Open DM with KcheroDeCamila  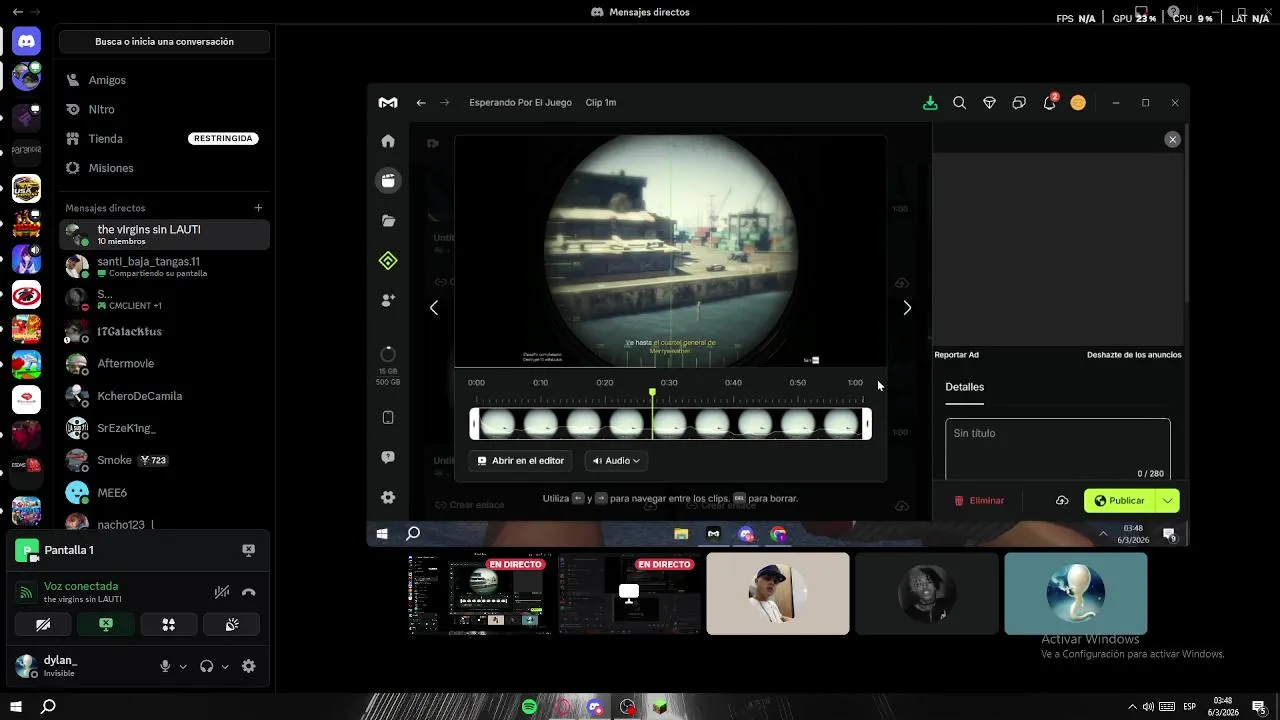[164, 396]
